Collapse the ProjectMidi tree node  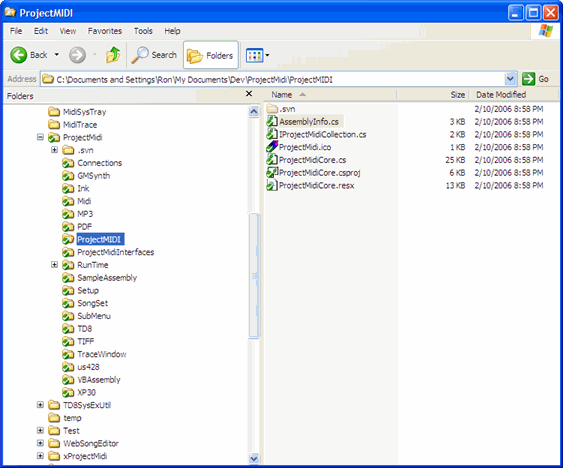40,137
